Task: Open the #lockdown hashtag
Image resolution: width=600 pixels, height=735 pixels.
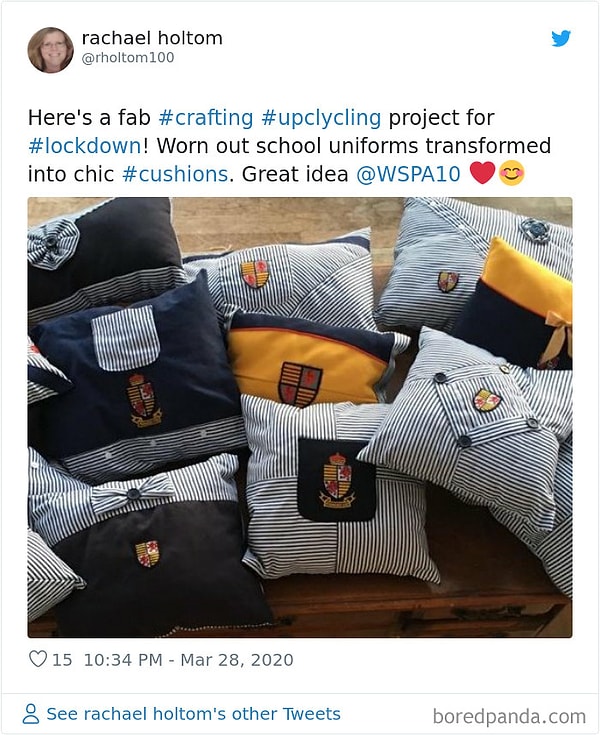Action: 84,145
